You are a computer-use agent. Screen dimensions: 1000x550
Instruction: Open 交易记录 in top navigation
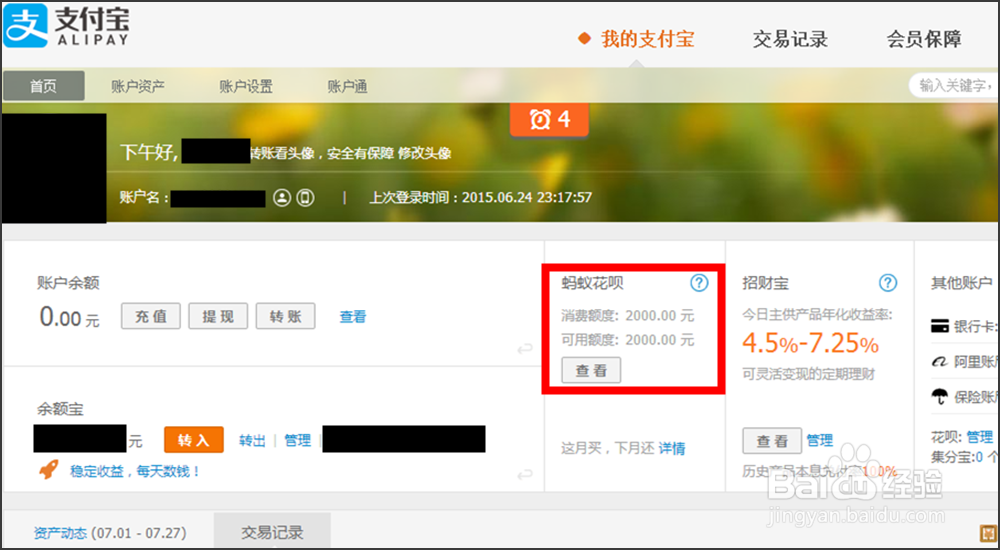790,39
